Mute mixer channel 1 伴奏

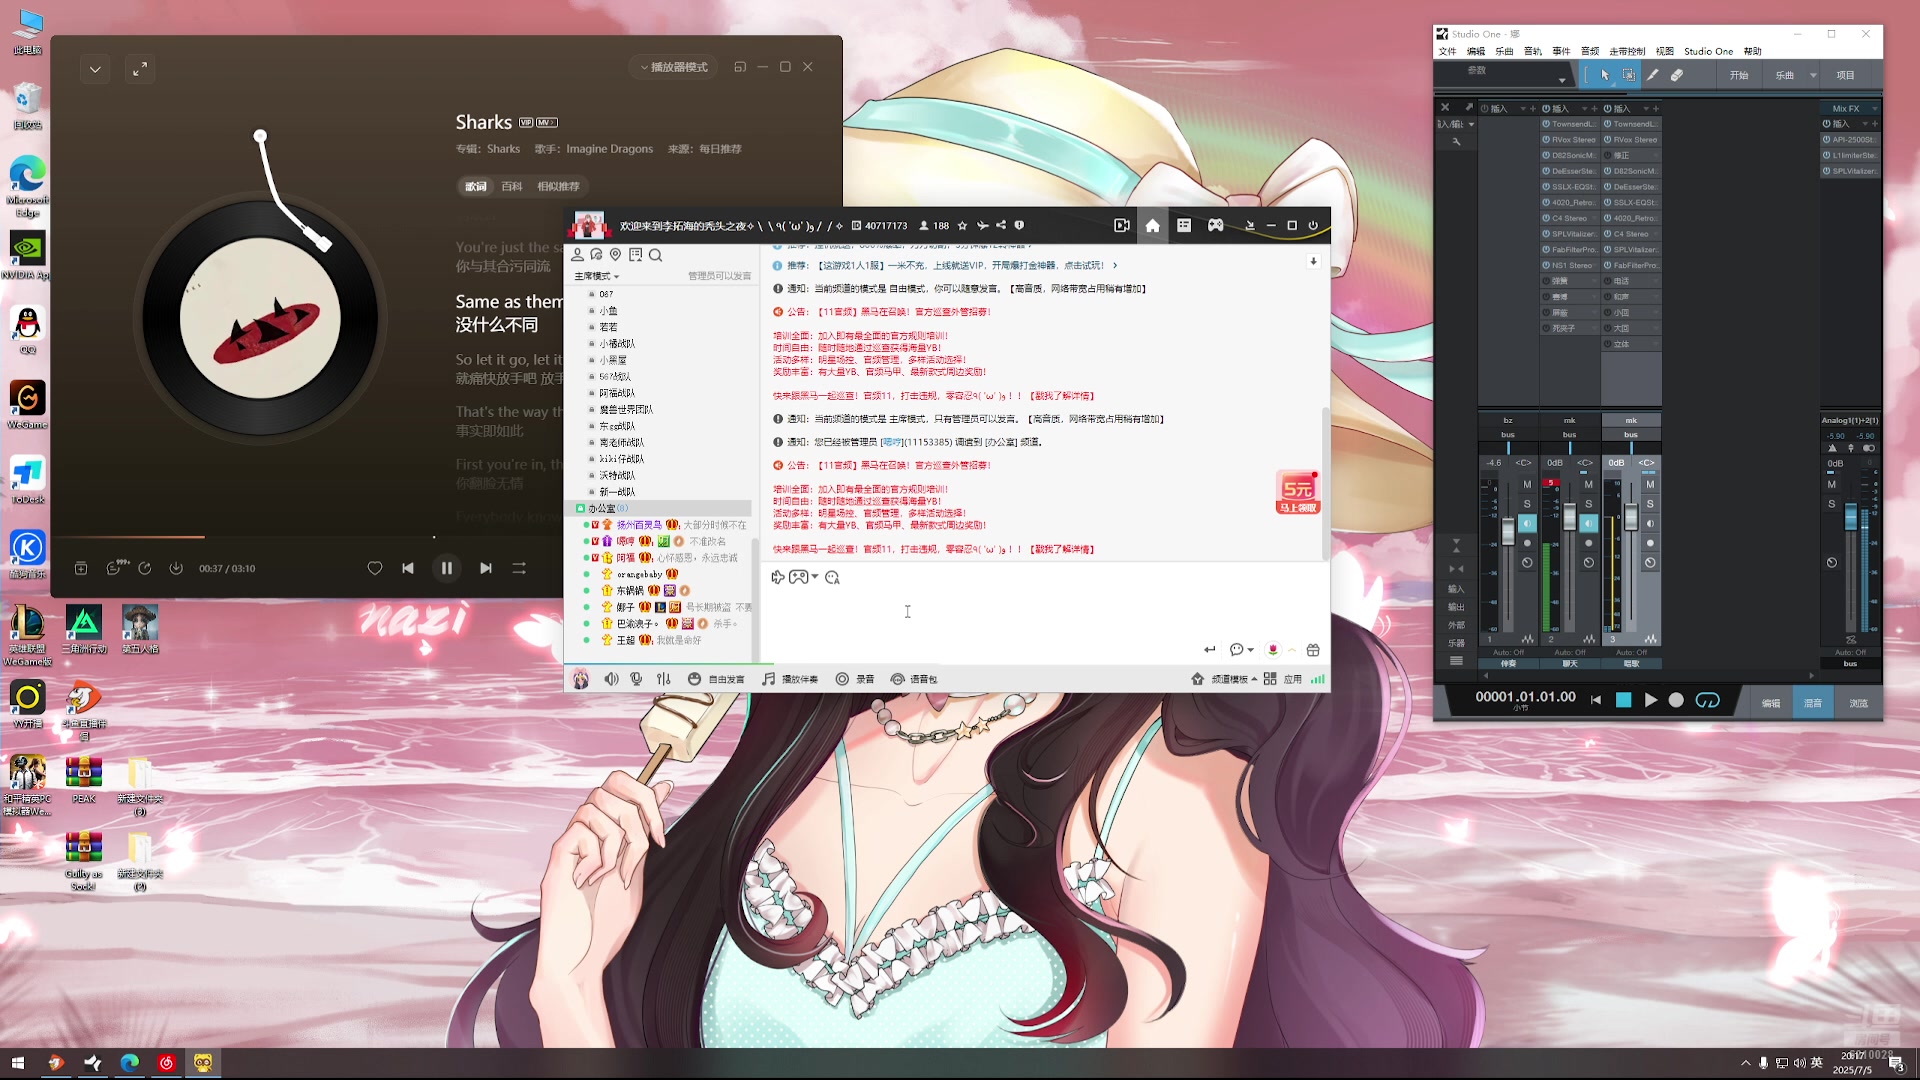1527,484
